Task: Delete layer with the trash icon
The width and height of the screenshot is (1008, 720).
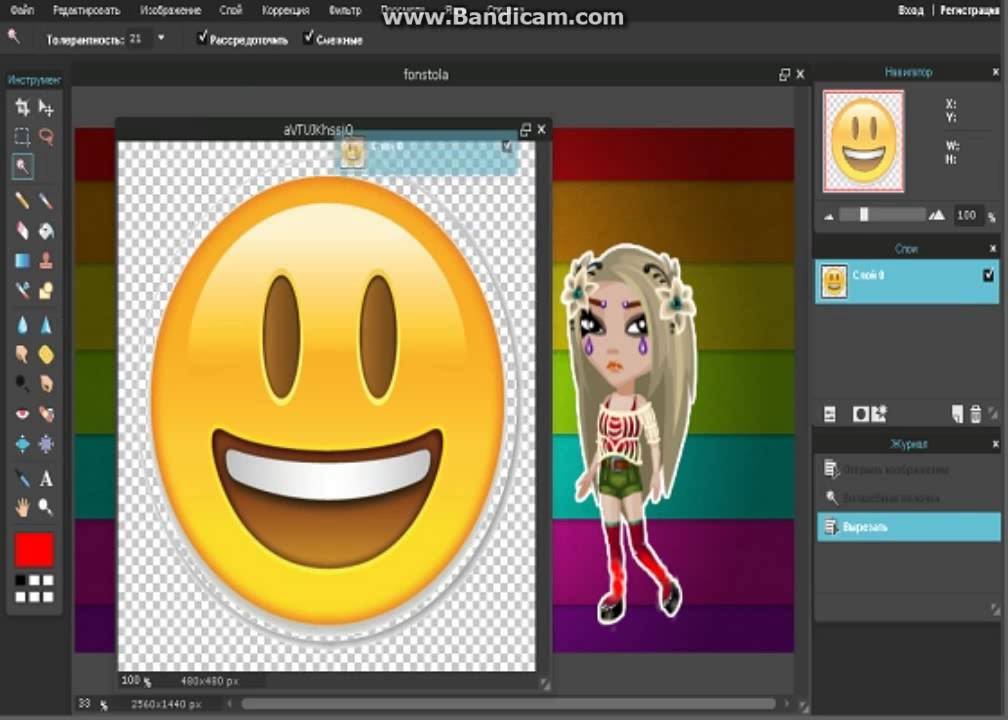Action: tap(975, 415)
